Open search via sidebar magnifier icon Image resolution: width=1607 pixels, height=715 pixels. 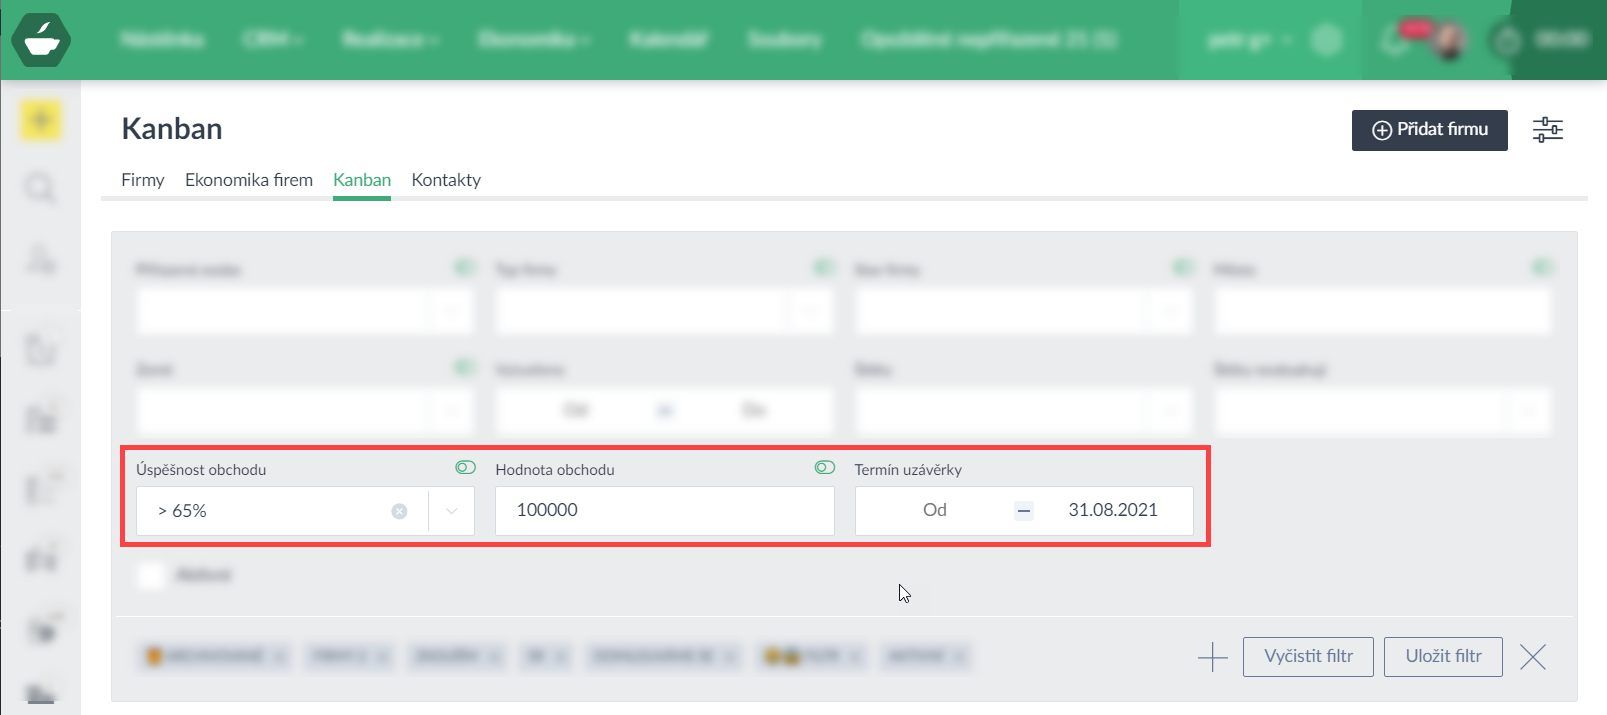(41, 188)
